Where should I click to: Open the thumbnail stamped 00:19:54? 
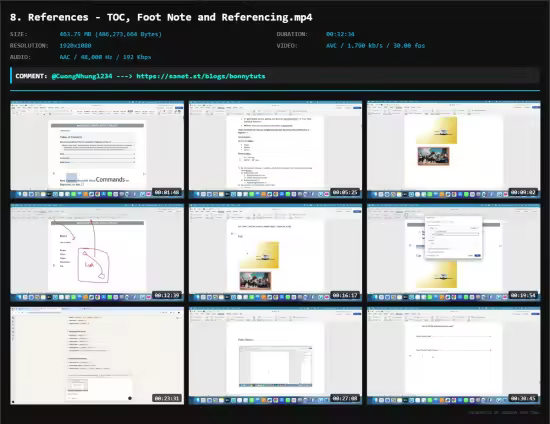tap(454, 253)
